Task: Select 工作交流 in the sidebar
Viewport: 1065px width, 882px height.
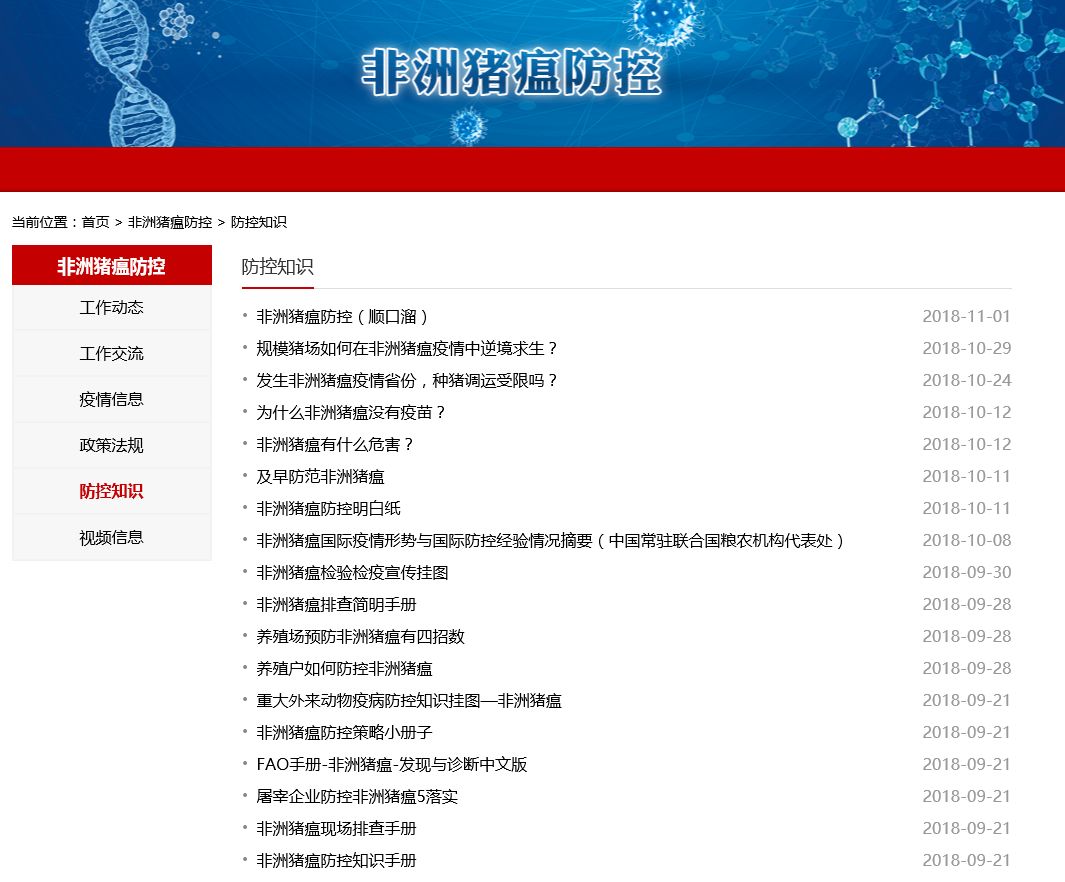Action: pos(111,354)
